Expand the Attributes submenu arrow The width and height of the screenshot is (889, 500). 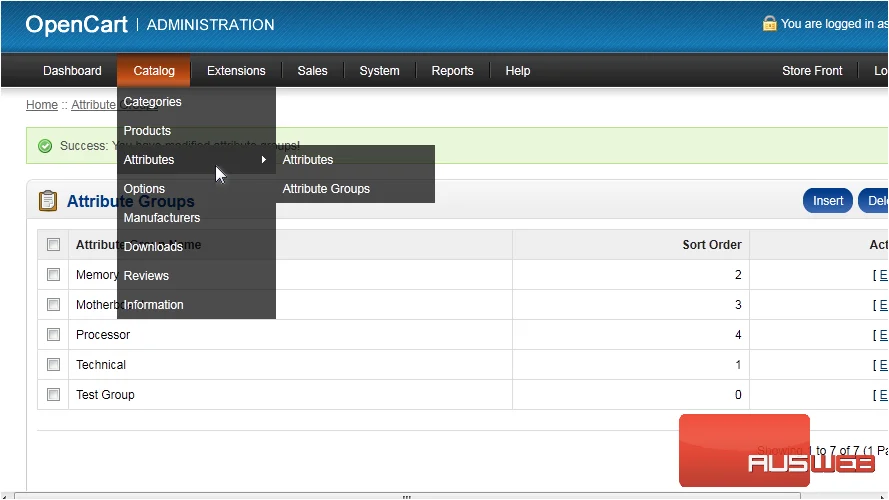point(264,160)
